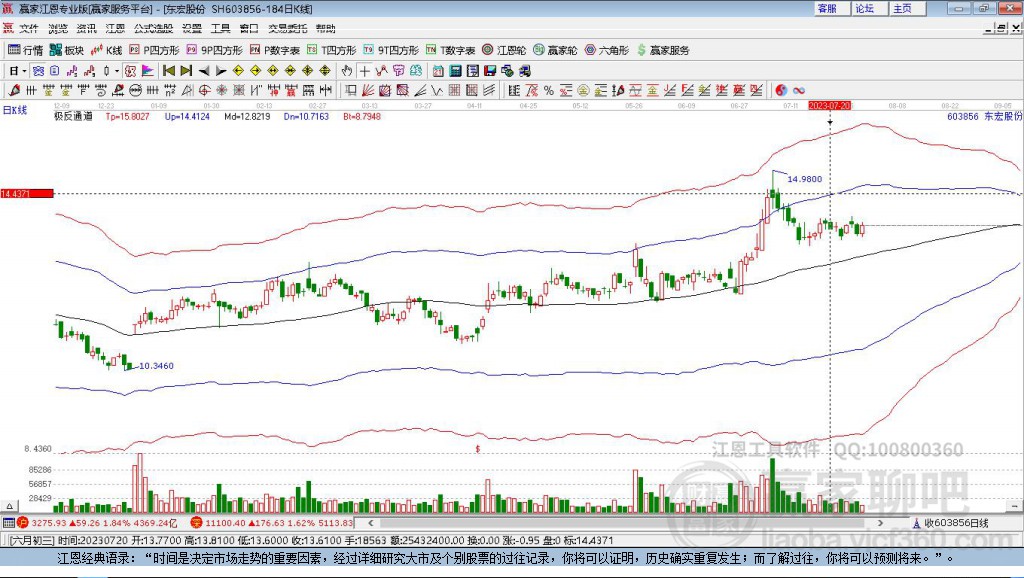Click the yin-yang taiji icon
The height and width of the screenshot is (578, 1024).
click(781, 90)
